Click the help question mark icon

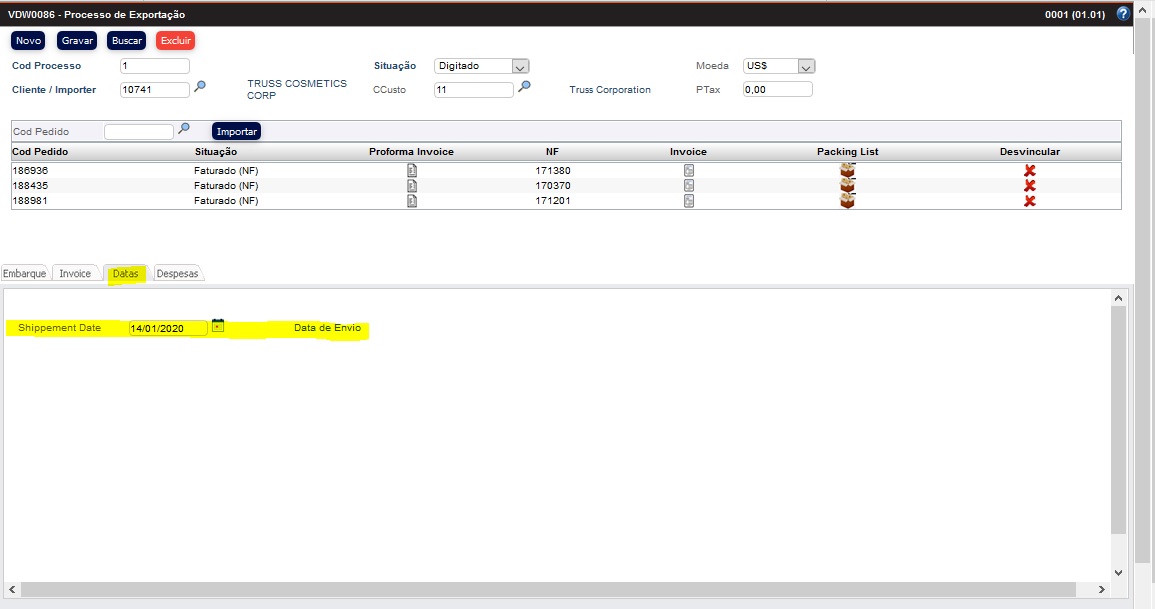point(1122,14)
